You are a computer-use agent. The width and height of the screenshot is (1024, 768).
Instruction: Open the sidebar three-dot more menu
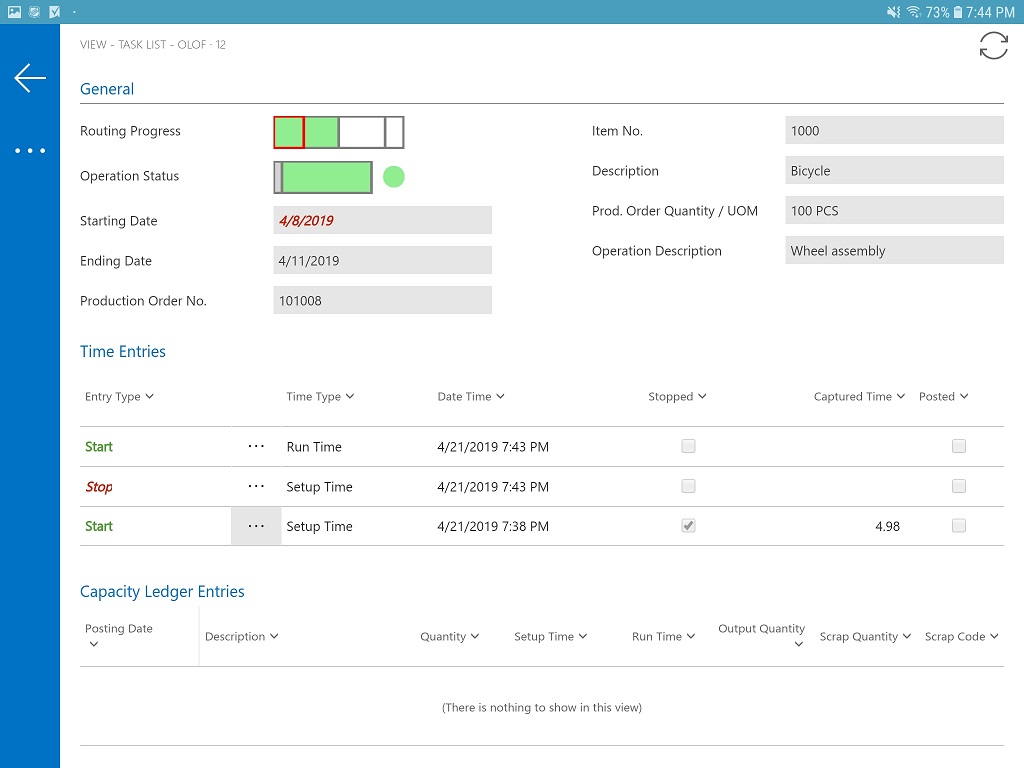click(x=30, y=151)
